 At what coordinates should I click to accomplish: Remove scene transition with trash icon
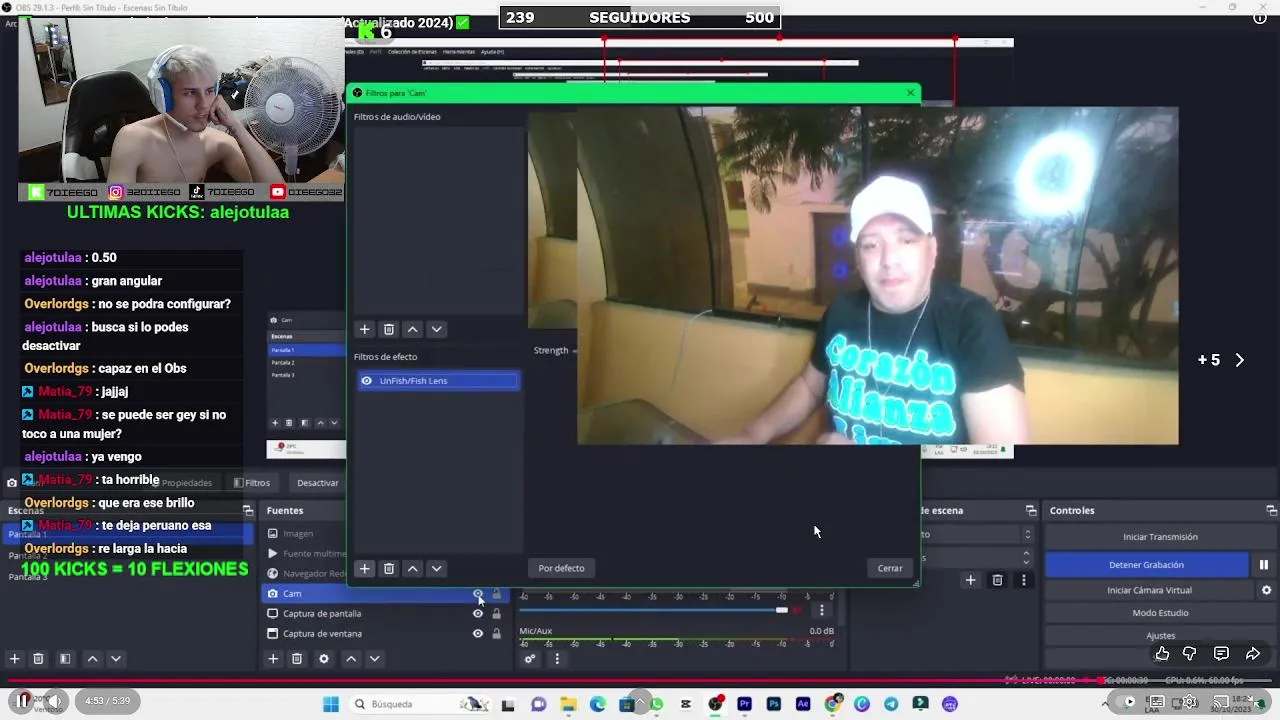click(997, 580)
